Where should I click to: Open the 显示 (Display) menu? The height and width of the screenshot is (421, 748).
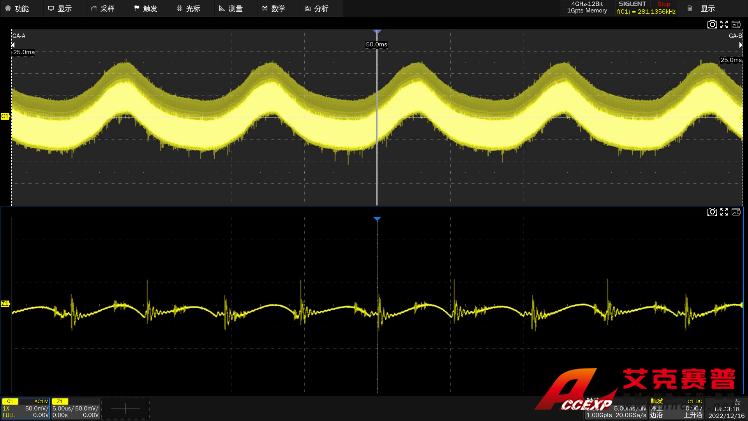click(60, 8)
